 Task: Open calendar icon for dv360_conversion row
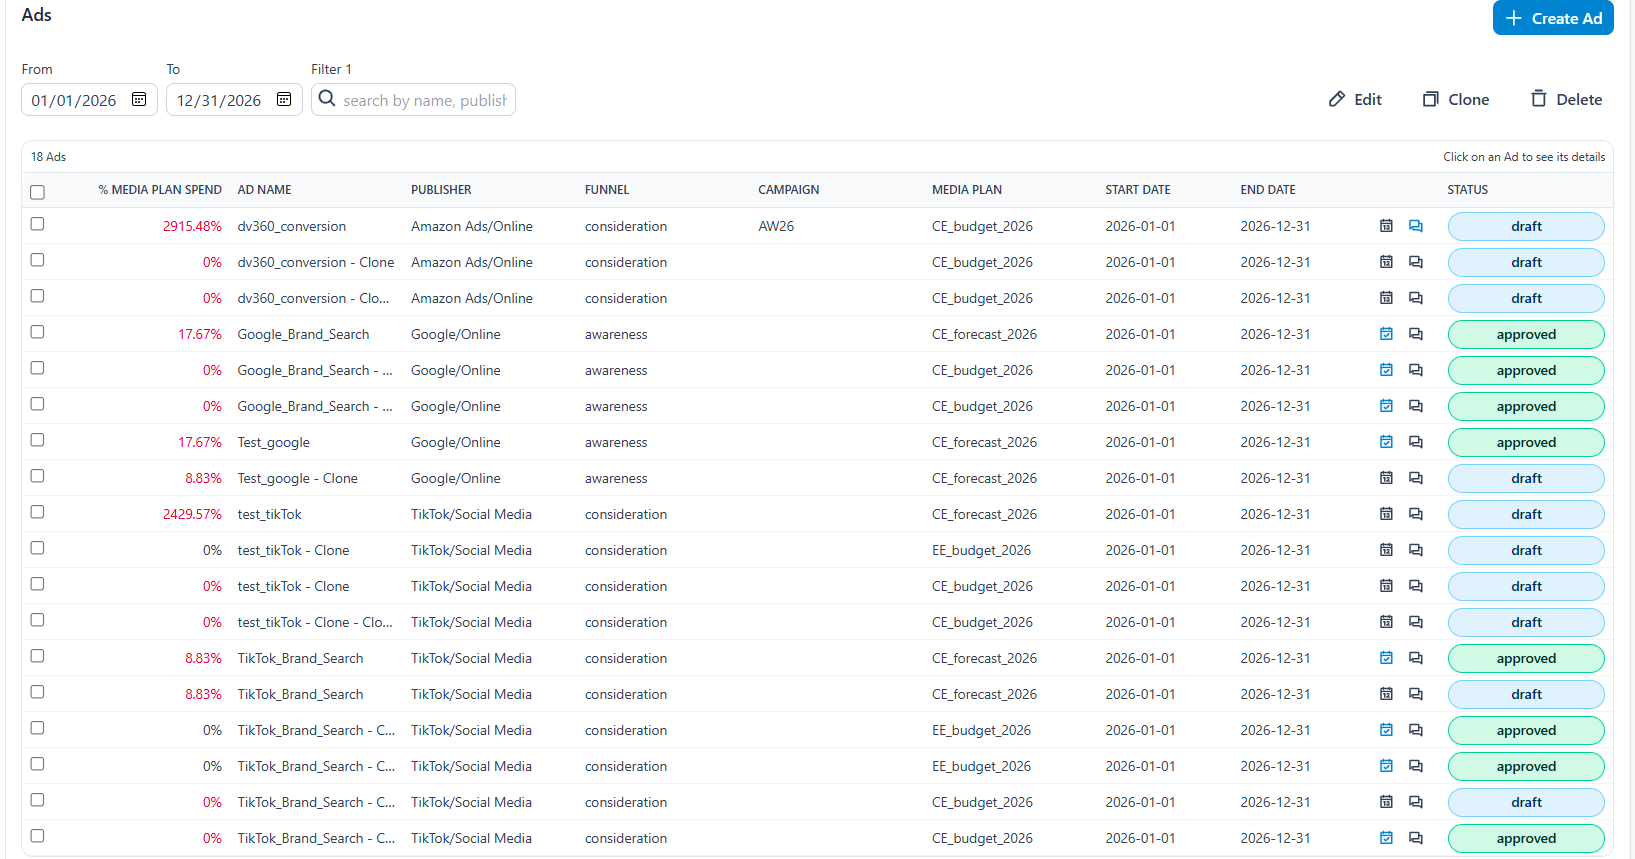1386,226
